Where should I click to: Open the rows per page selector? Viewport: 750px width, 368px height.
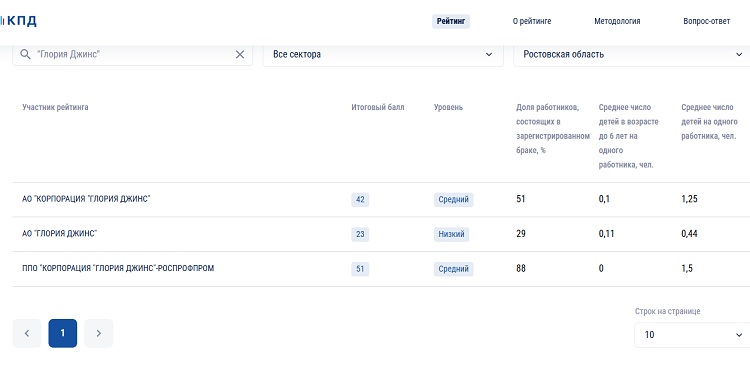[x=692, y=335]
